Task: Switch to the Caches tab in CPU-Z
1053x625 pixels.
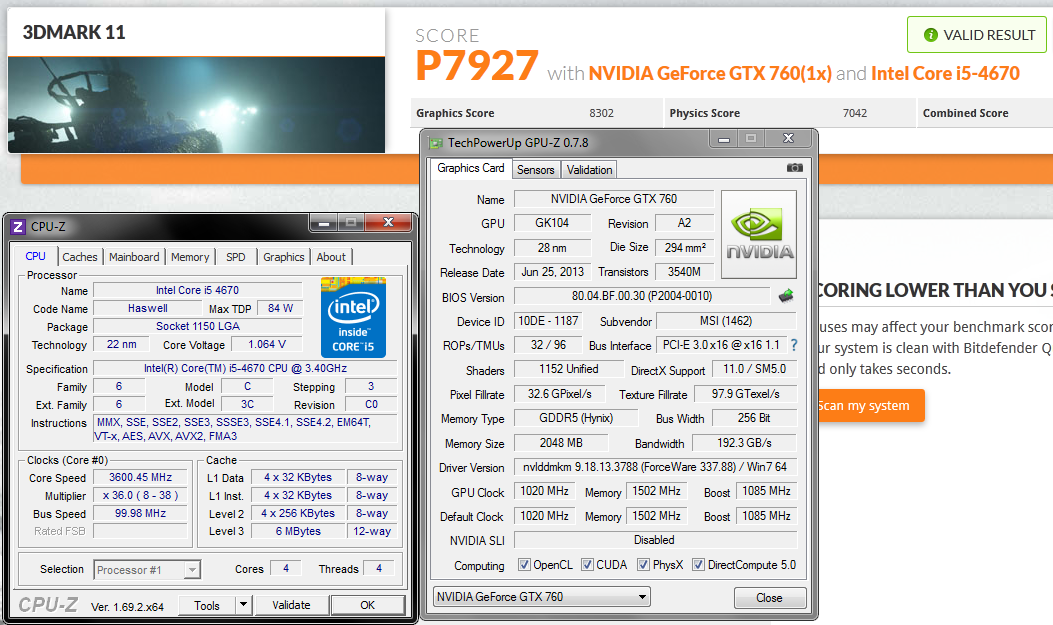Action: coord(80,257)
